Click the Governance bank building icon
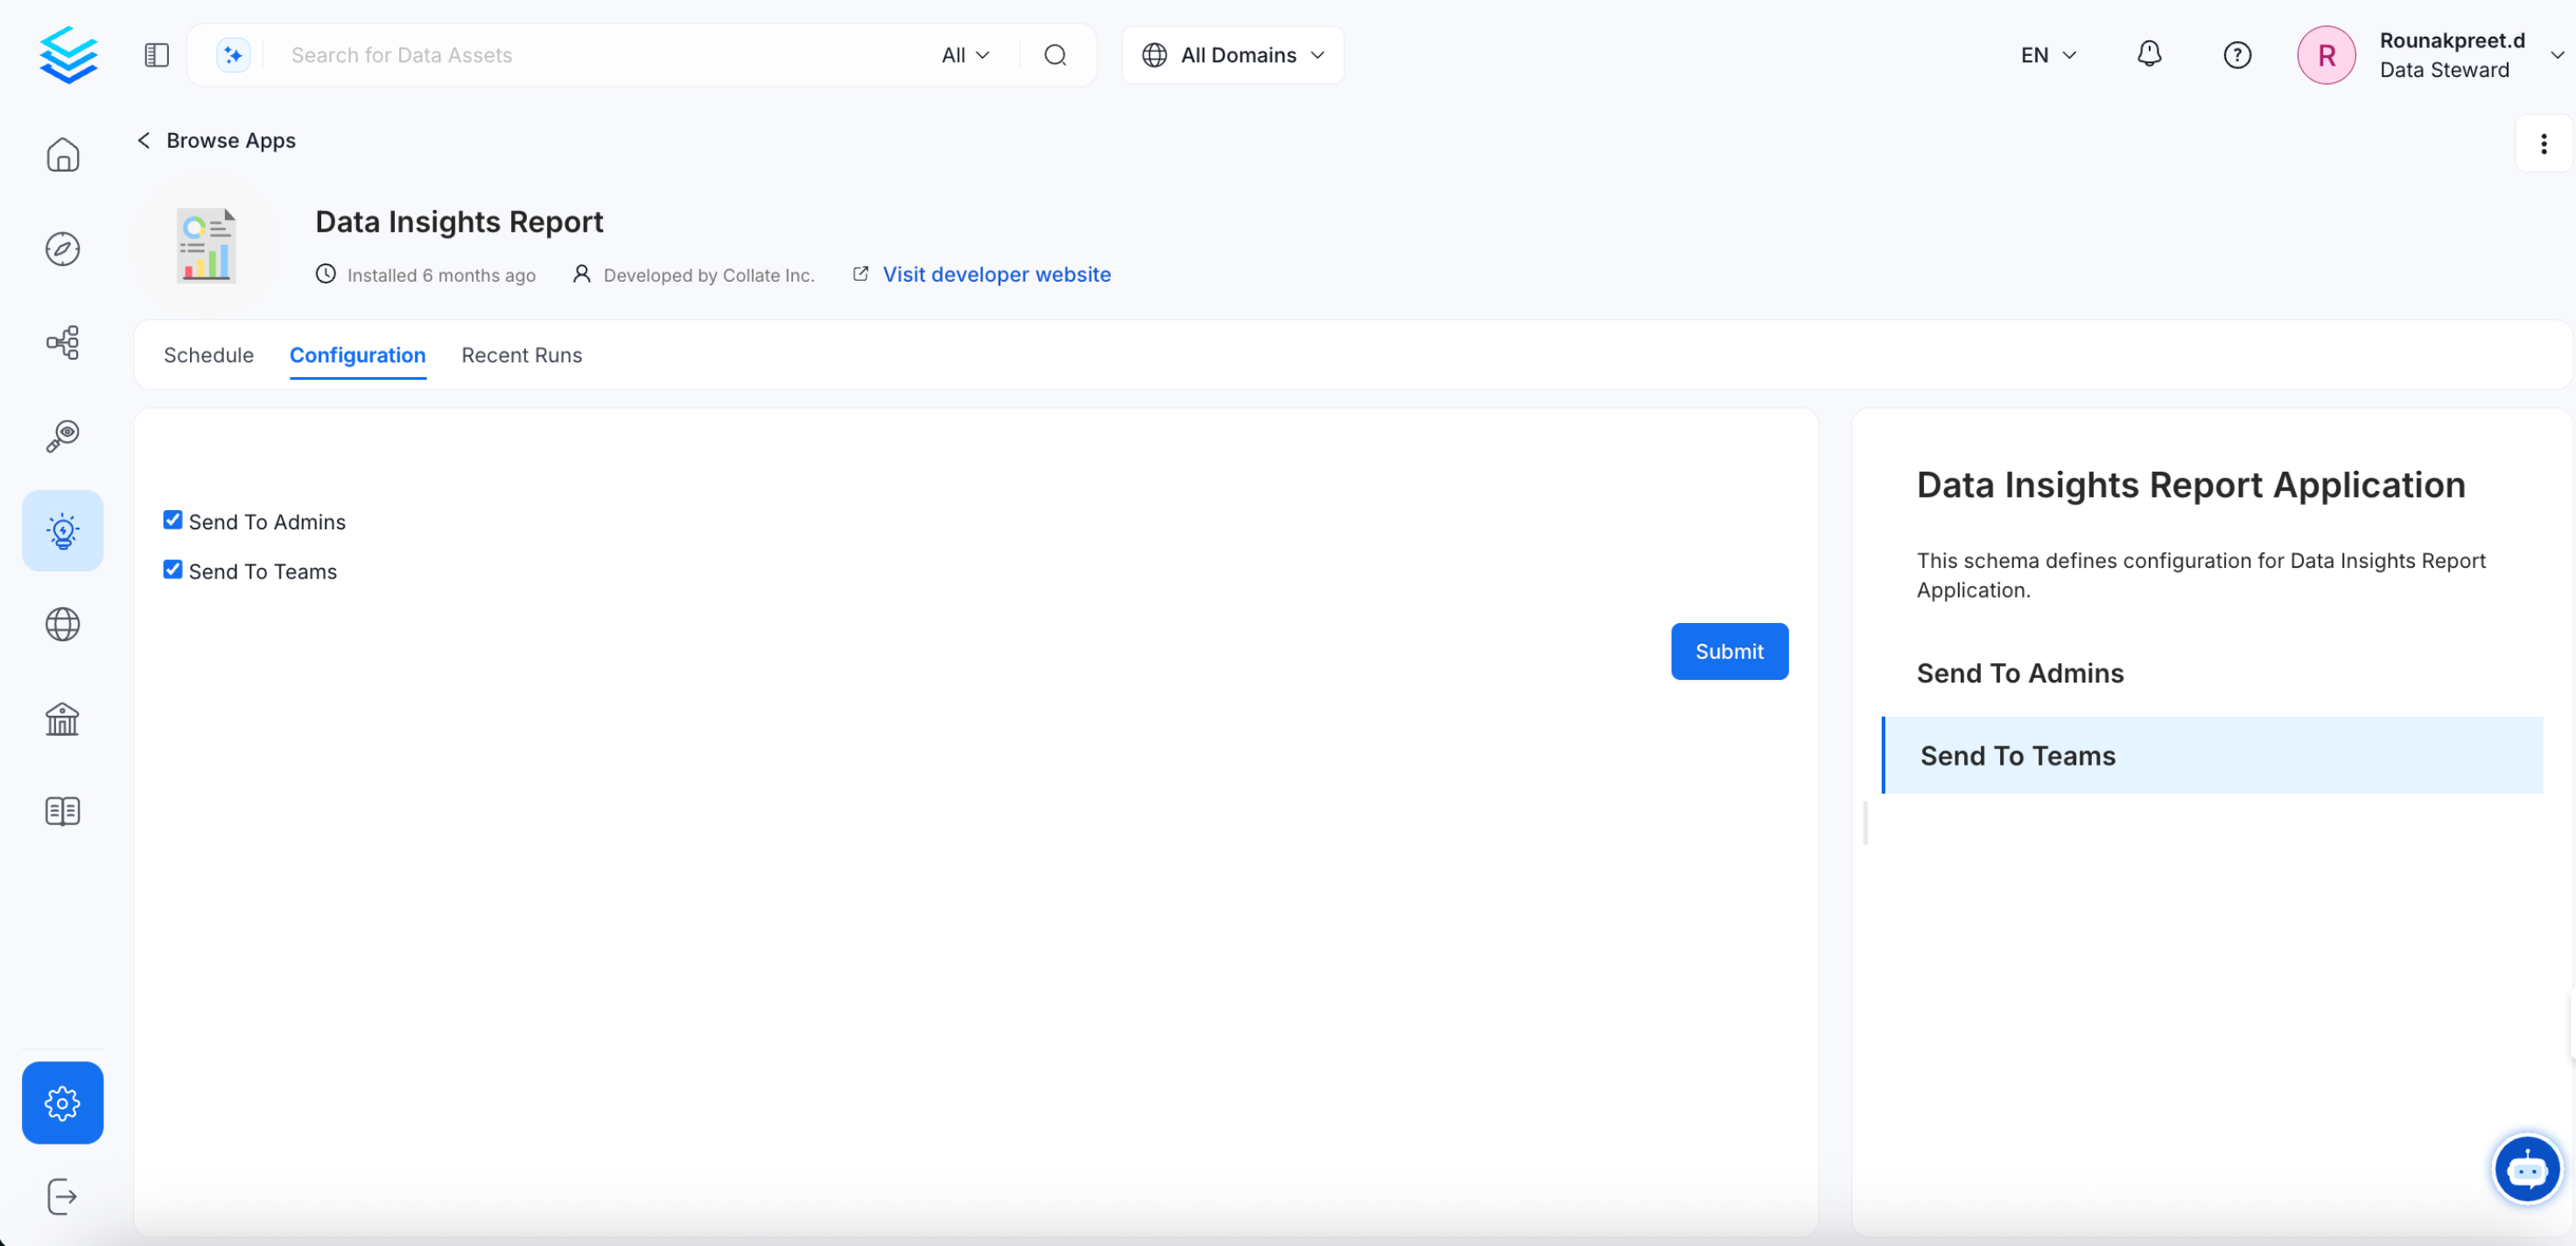Image resolution: width=2576 pixels, height=1246 pixels. click(x=62, y=718)
